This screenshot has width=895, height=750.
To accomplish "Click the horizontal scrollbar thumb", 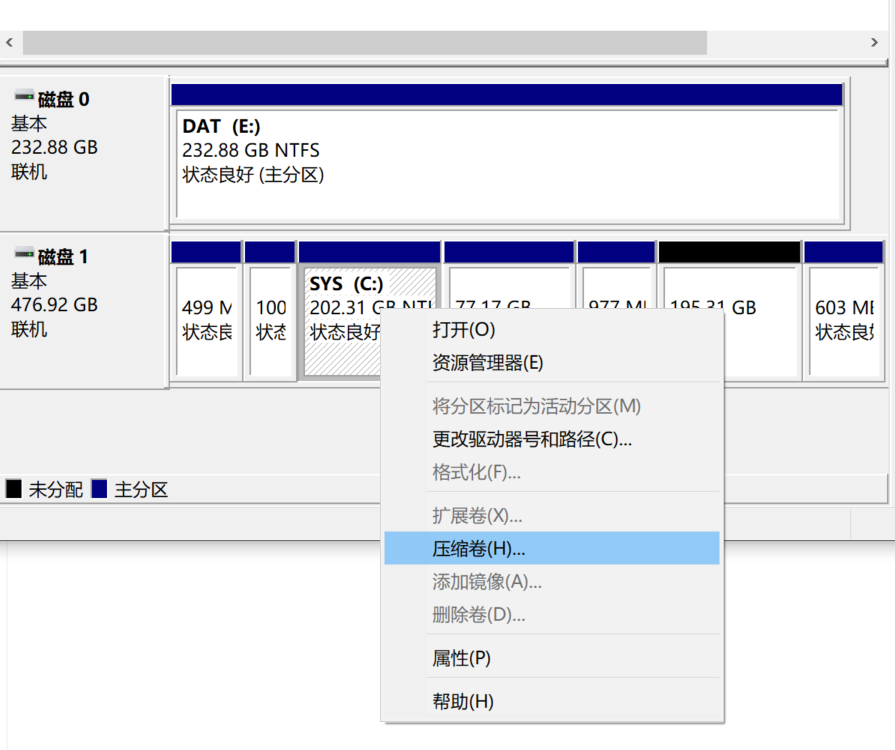I will 365,42.
